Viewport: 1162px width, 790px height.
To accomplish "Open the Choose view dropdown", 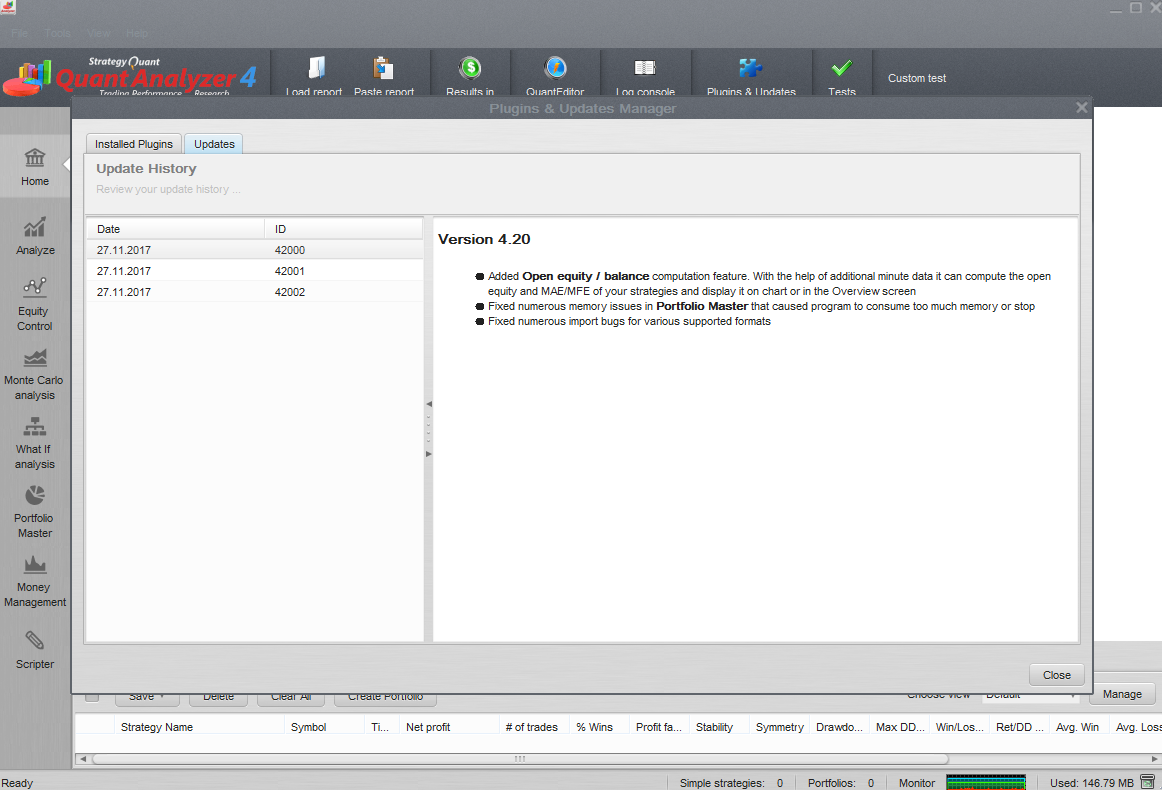I will tap(1030, 695).
